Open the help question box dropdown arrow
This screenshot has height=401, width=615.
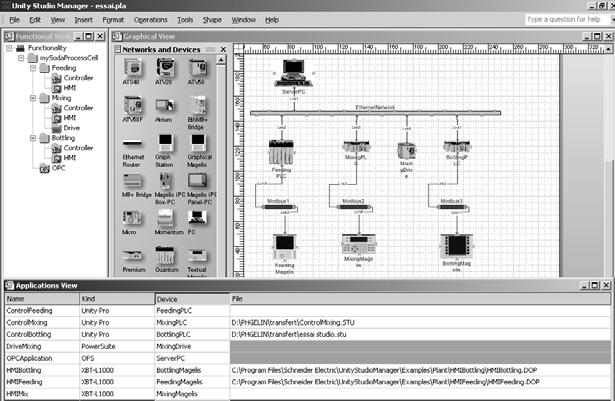(613, 19)
